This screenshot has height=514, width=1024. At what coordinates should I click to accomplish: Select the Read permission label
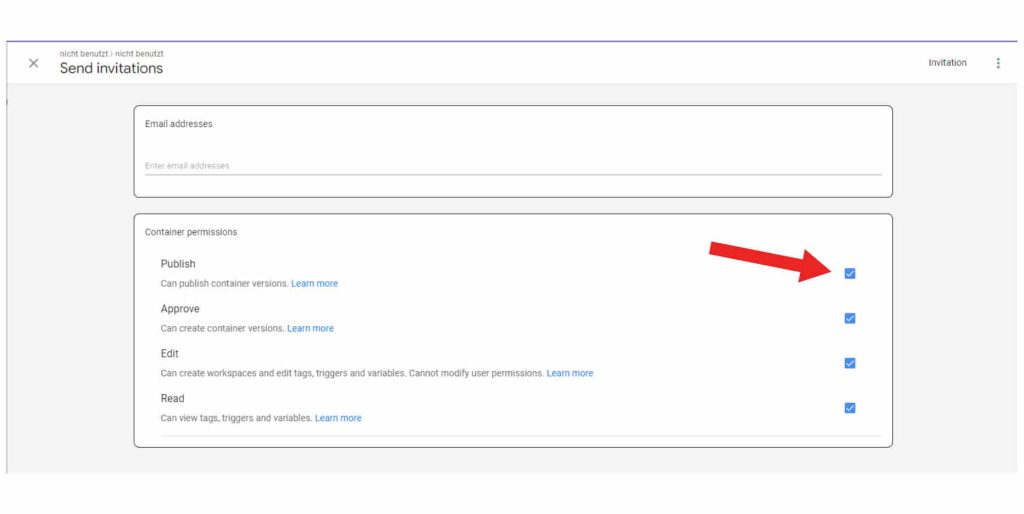(x=172, y=399)
